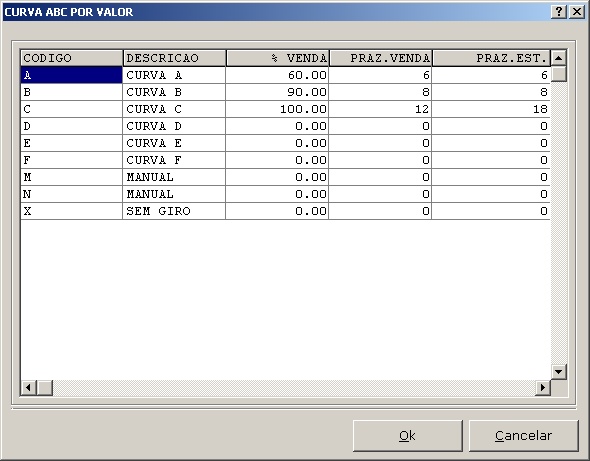Click the CURVA B description cell
The height and width of the screenshot is (461, 590).
click(x=174, y=92)
